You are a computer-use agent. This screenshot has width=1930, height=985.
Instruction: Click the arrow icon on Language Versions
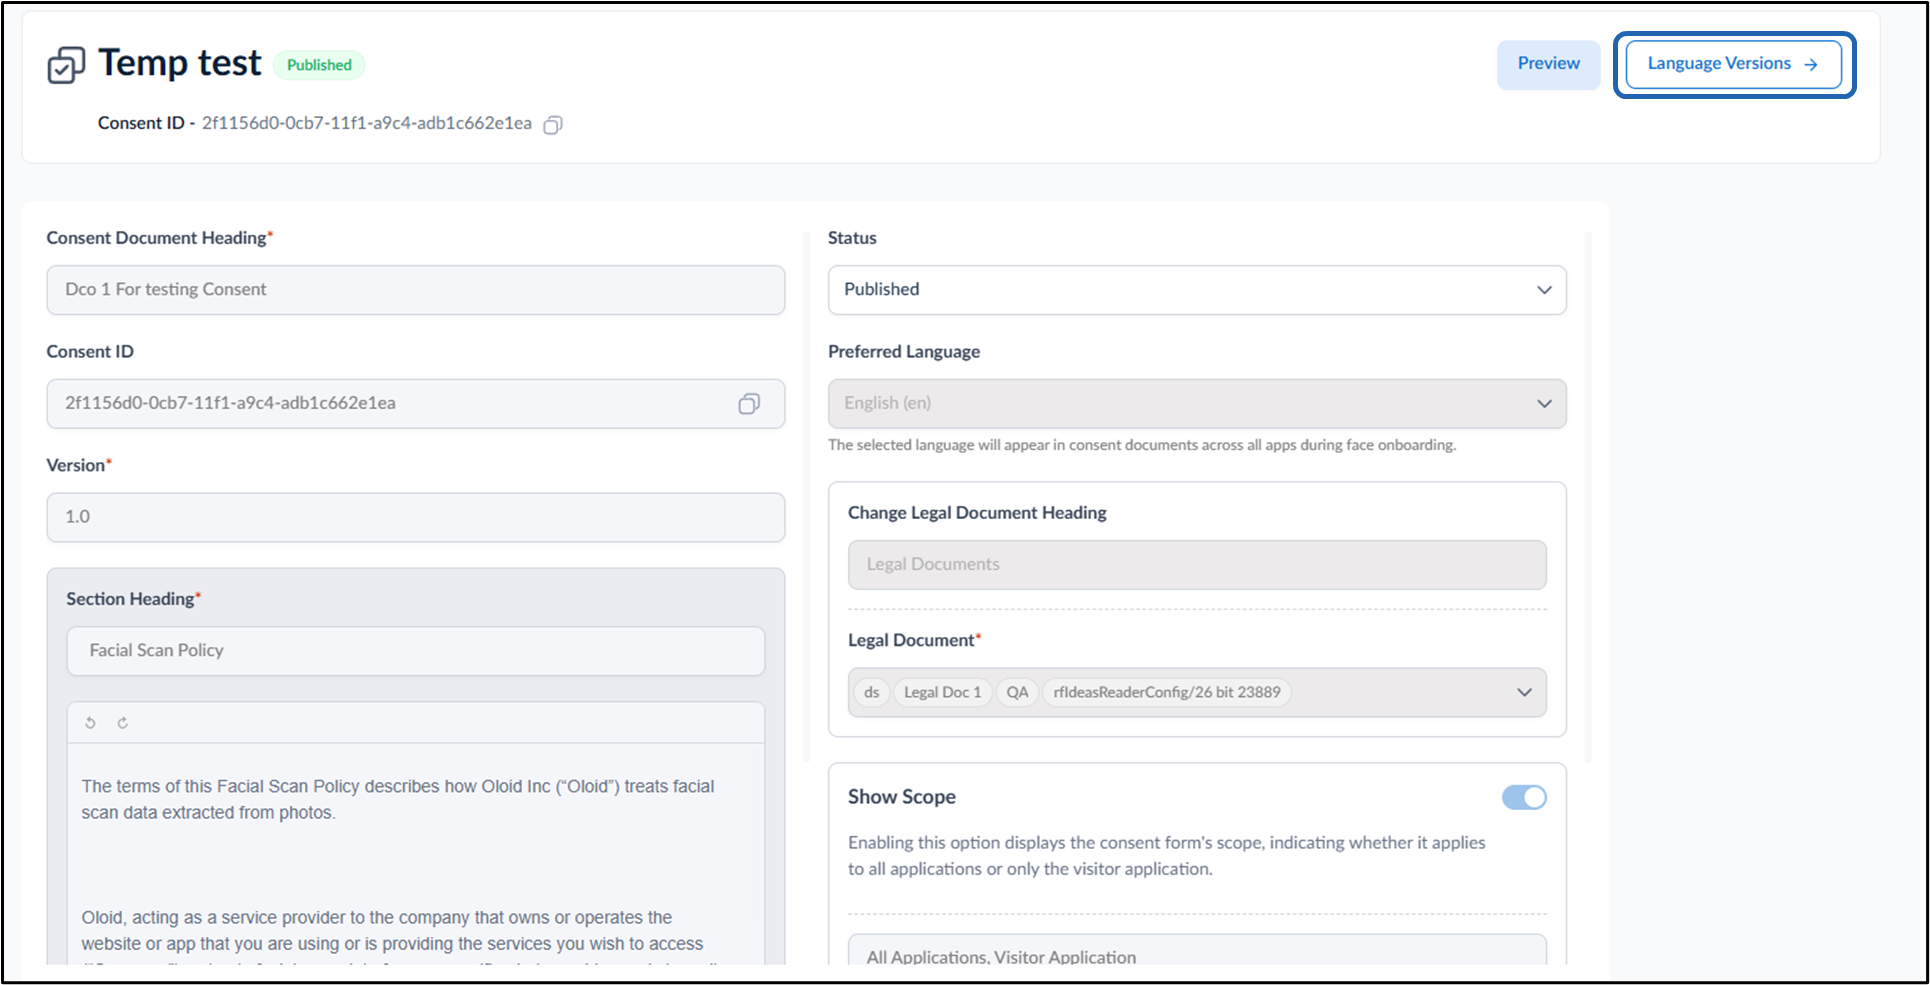(x=1811, y=64)
